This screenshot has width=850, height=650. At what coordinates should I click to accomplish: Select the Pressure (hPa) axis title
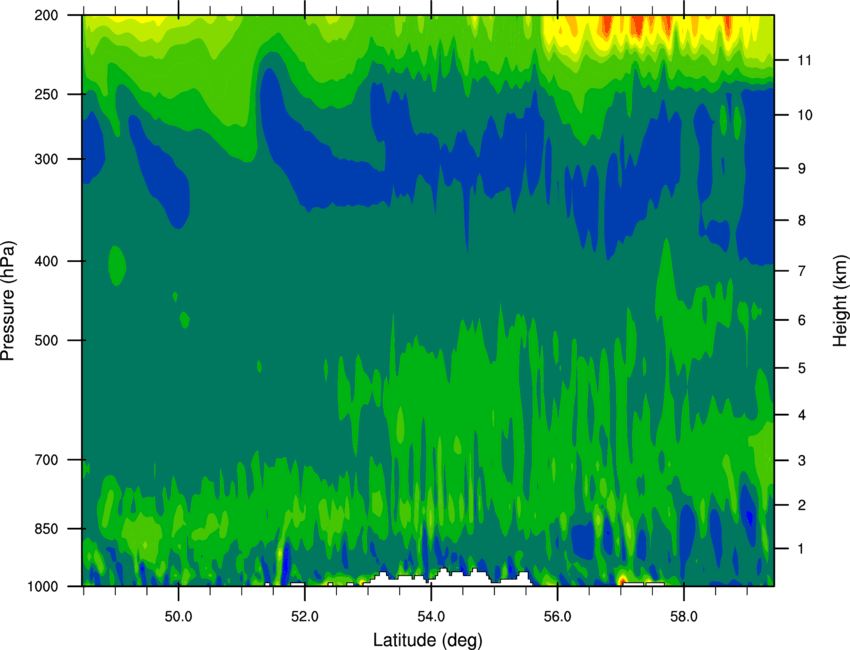click(8, 301)
